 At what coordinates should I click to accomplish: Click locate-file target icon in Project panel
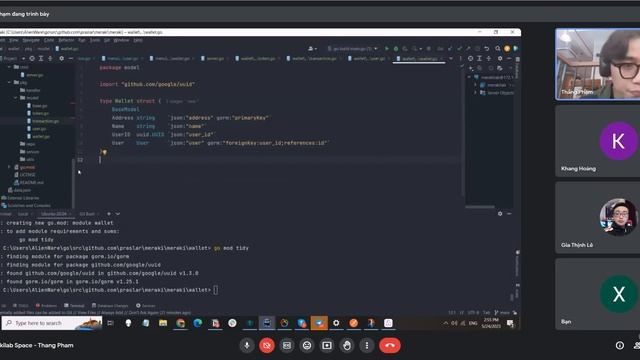click(32, 58)
